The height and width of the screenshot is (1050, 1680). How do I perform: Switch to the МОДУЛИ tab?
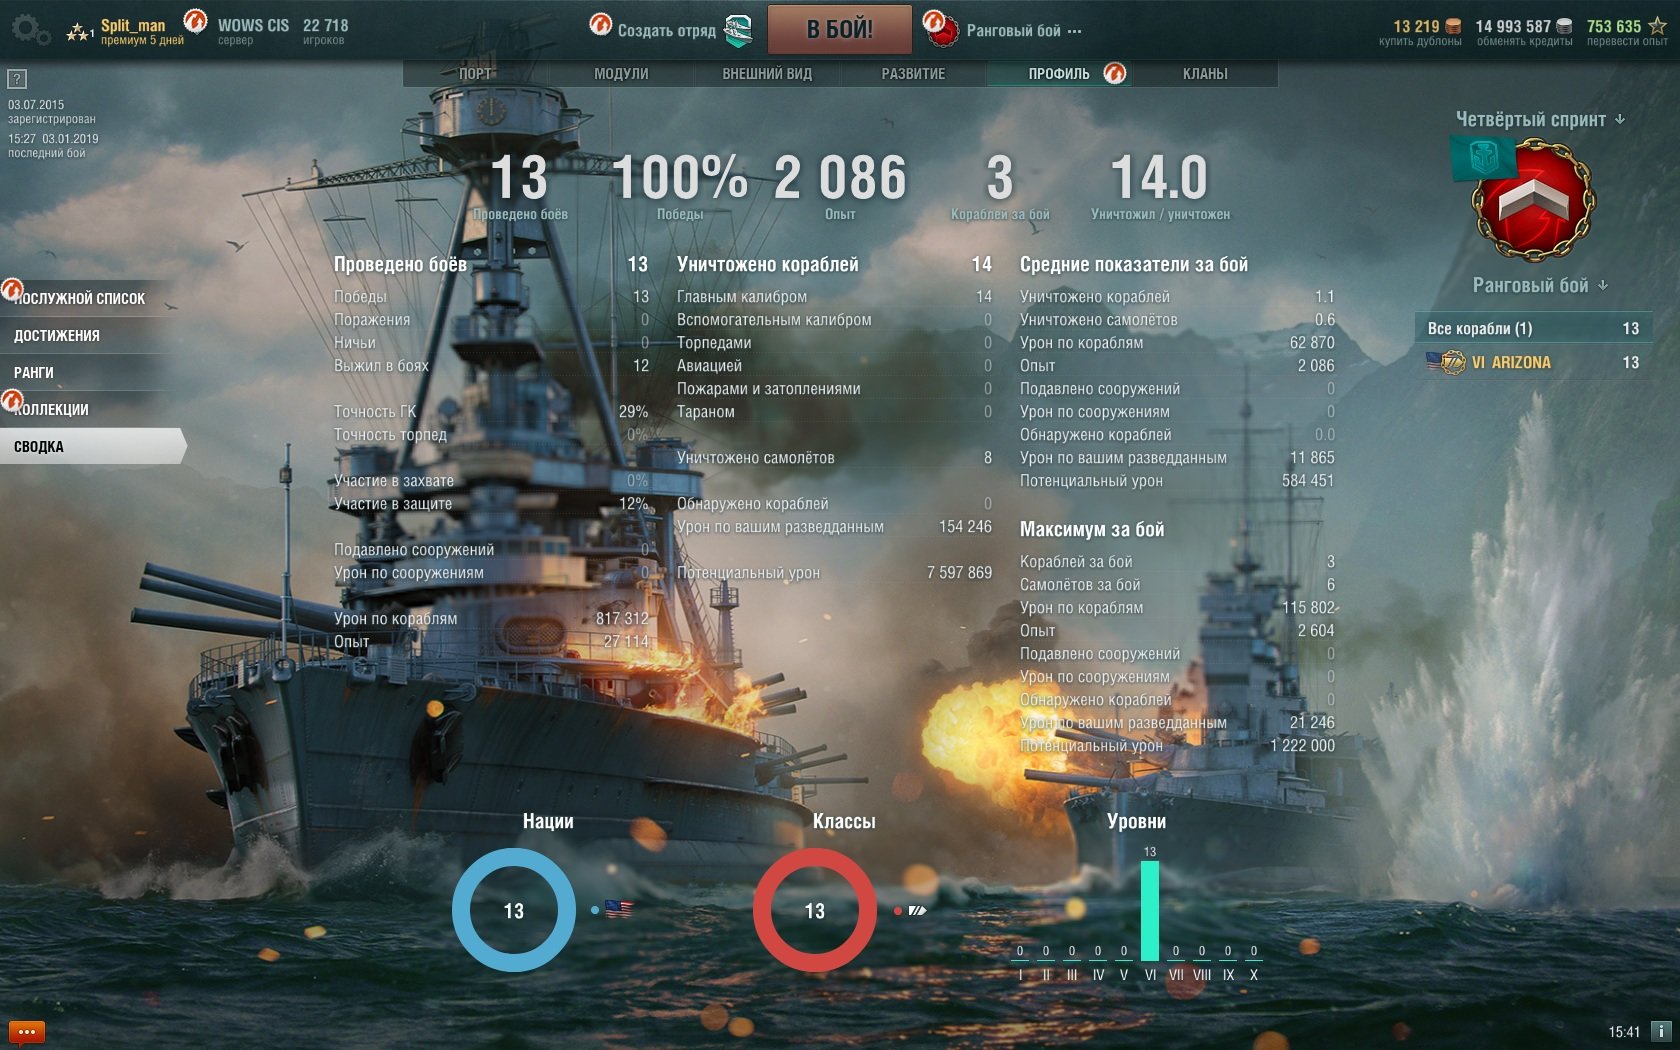coord(621,74)
